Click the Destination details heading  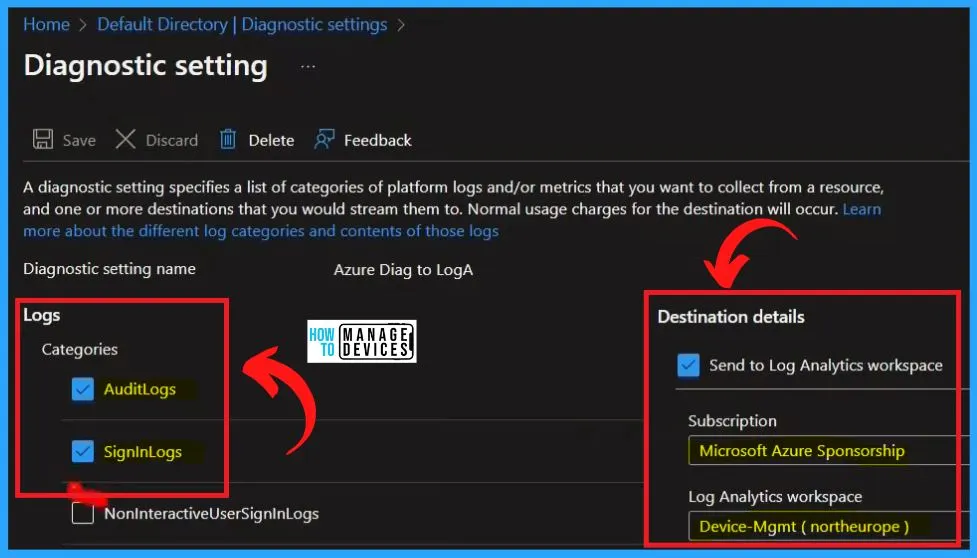[x=731, y=316]
